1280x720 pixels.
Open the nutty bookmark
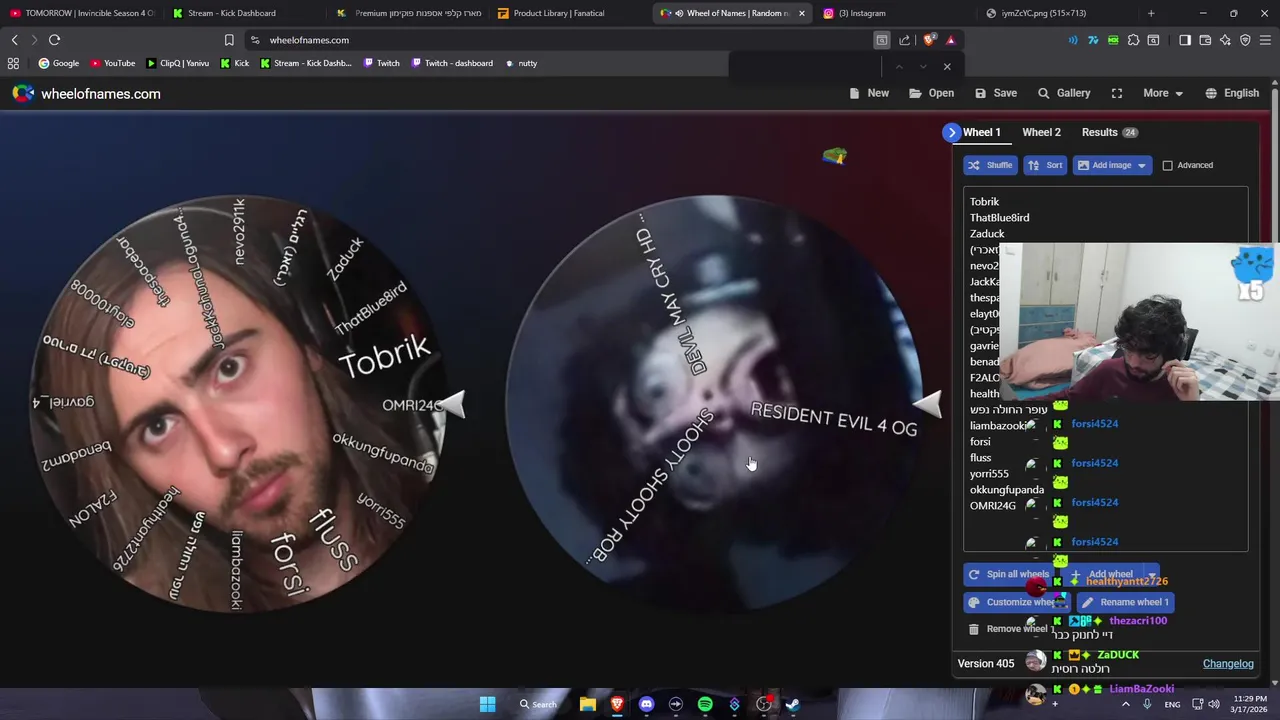(521, 63)
